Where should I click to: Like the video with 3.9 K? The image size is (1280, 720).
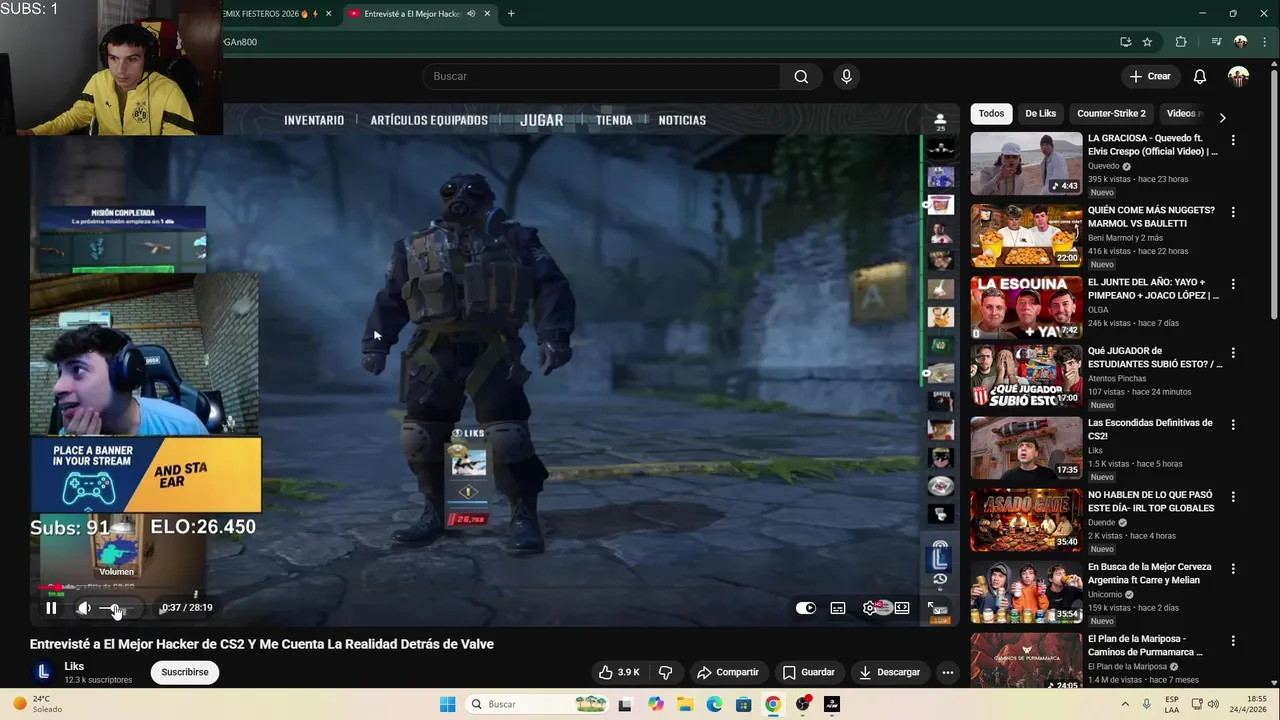click(619, 673)
